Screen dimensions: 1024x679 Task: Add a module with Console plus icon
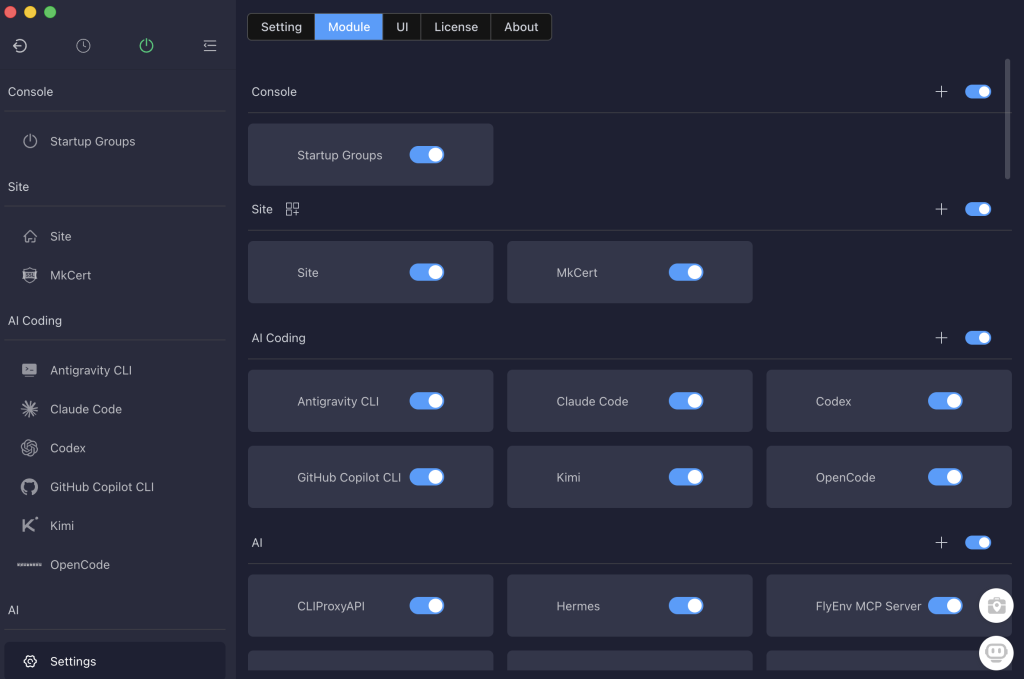(941, 91)
